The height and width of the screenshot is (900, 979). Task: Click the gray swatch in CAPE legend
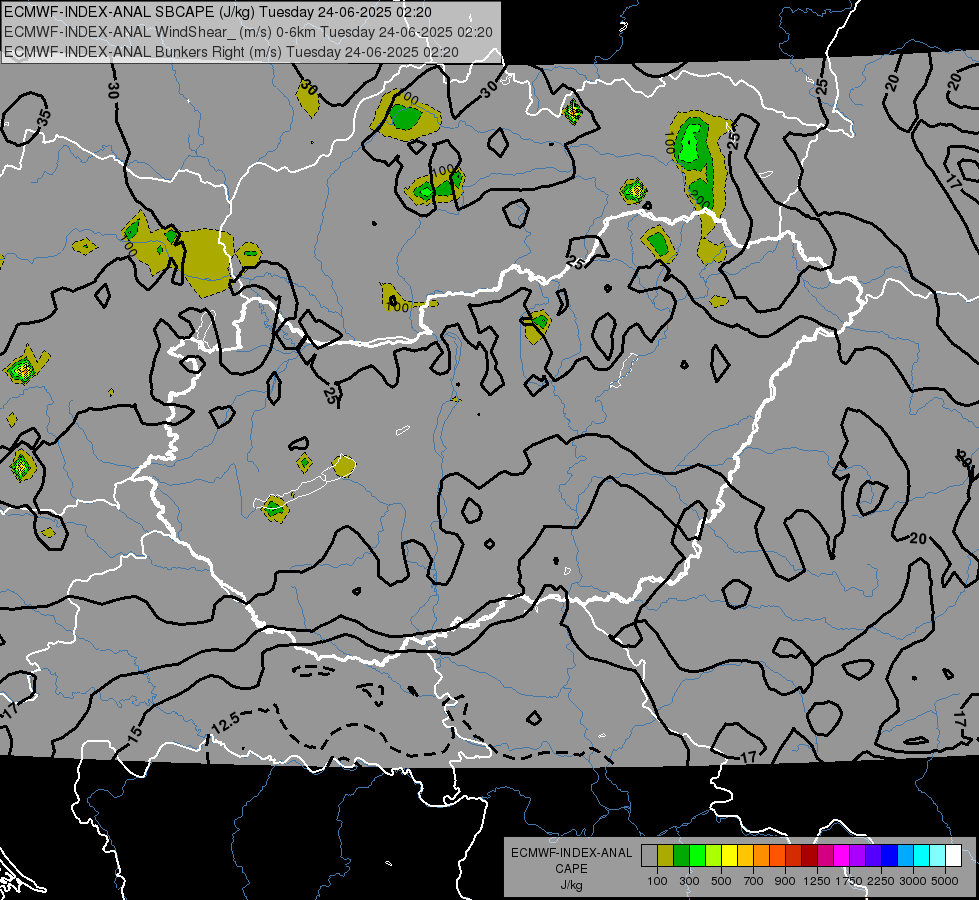click(x=649, y=856)
